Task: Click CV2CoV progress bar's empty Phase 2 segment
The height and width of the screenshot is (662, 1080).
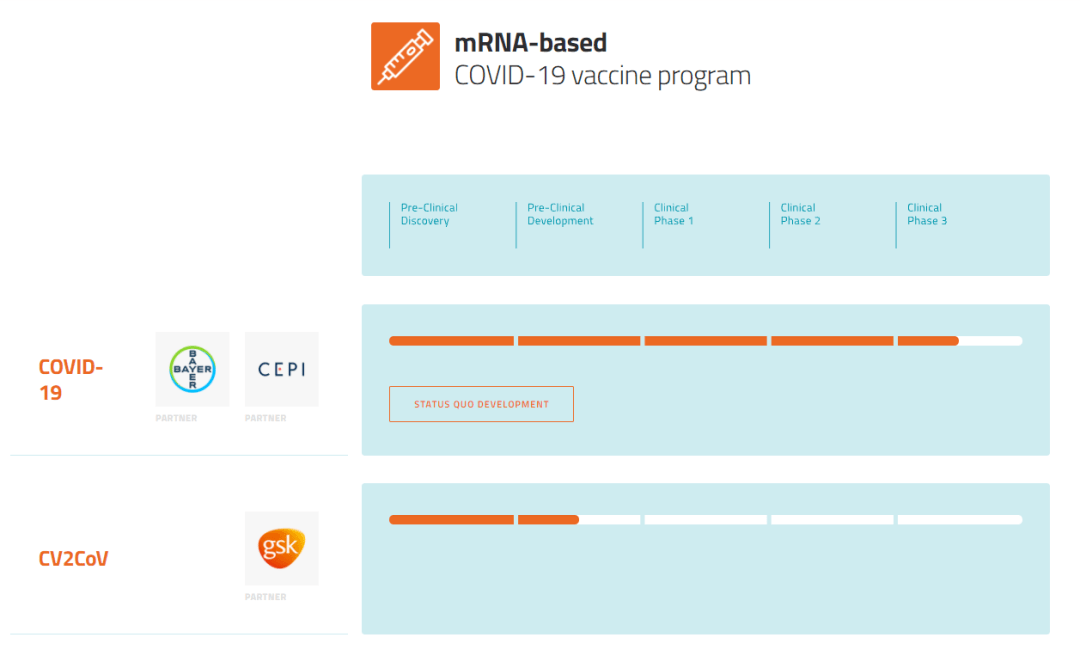Action: pyautogui.click(x=833, y=520)
